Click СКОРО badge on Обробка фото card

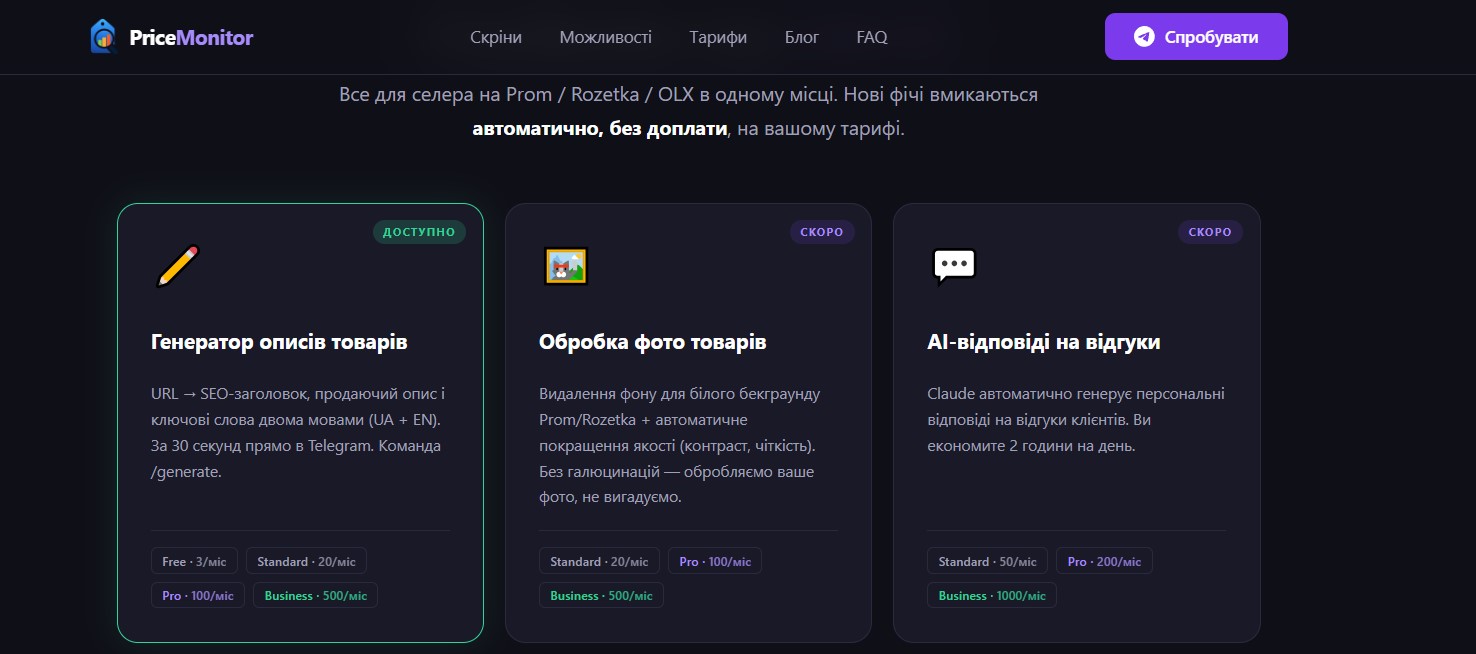(822, 232)
